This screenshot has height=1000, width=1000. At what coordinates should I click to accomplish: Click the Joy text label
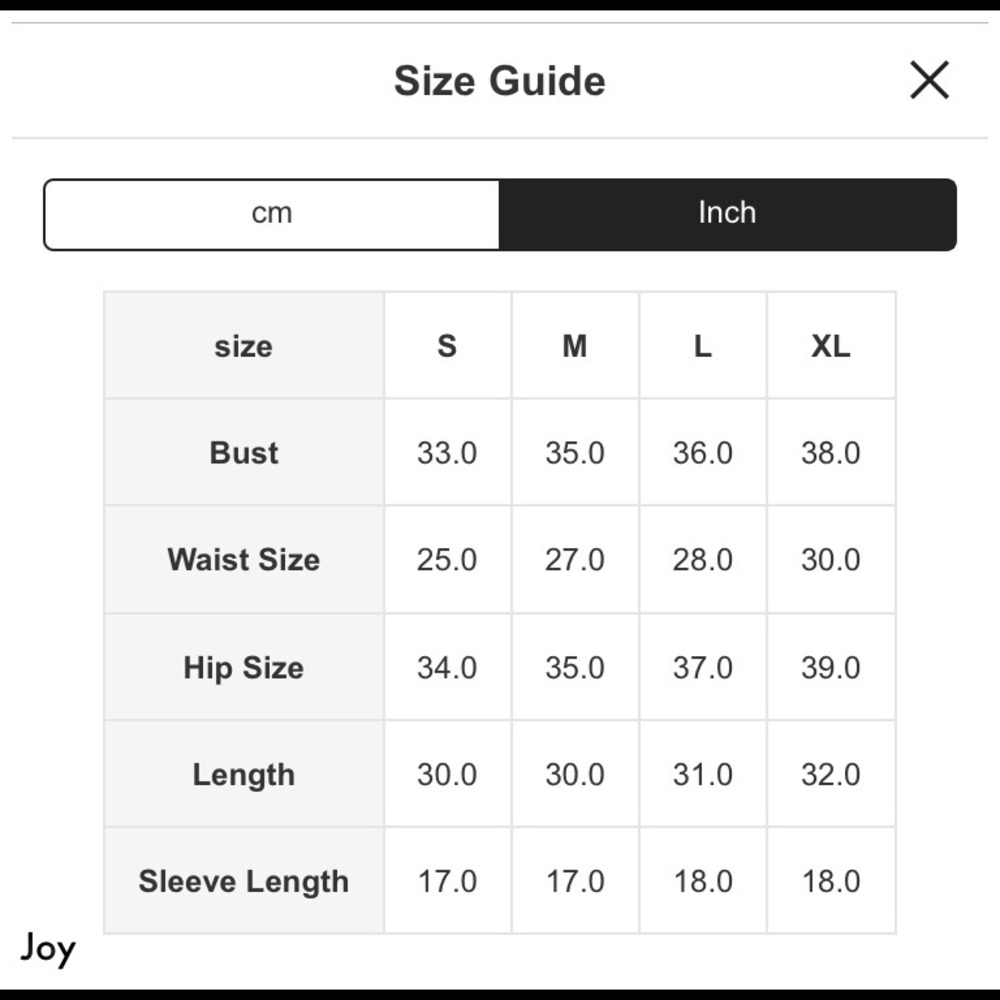point(48,948)
